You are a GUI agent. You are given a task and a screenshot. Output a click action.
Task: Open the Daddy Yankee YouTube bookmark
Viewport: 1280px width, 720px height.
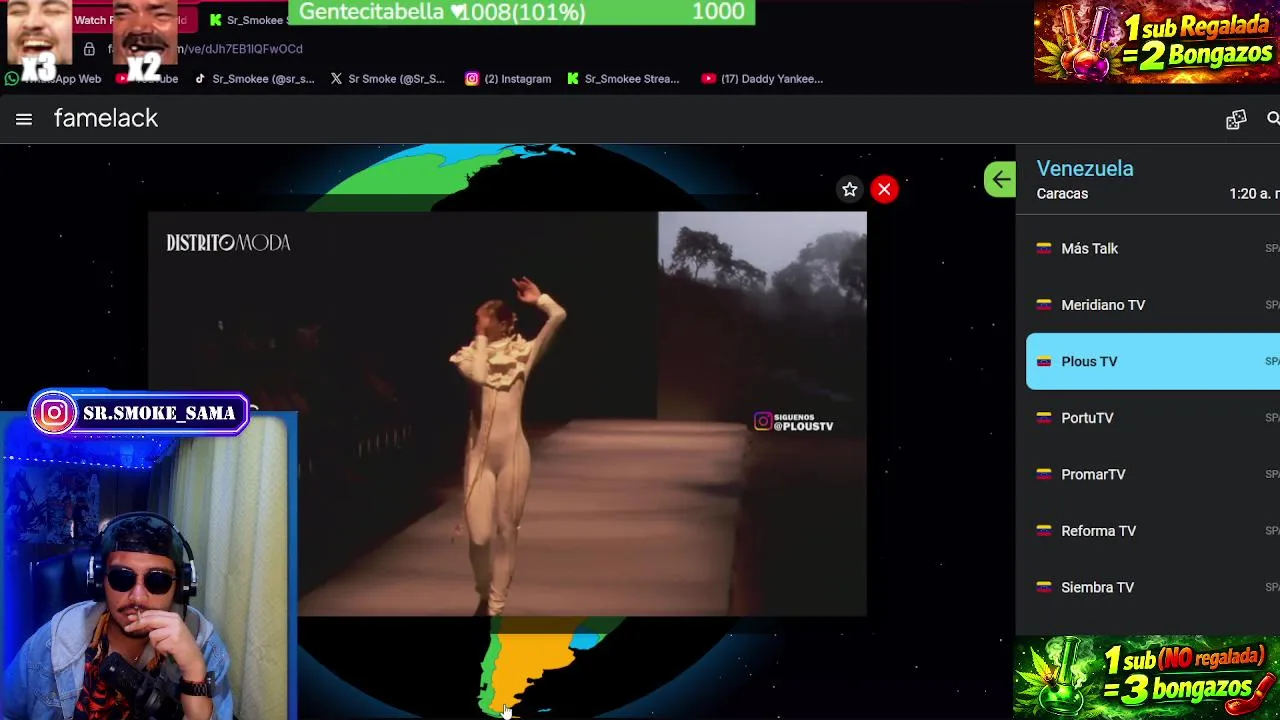[762, 78]
